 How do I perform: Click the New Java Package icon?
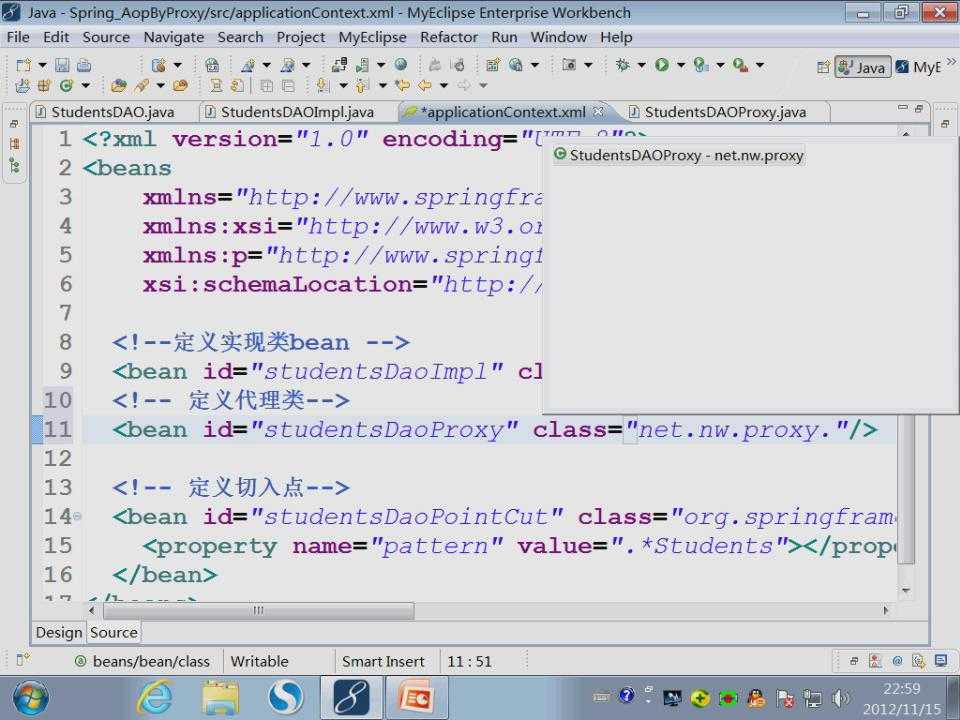pos(44,85)
